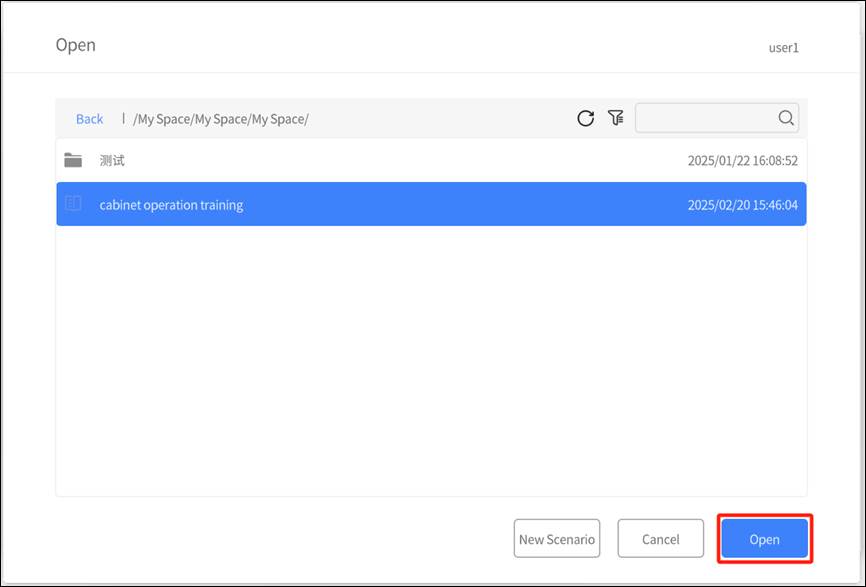Go back using the Back link
The width and height of the screenshot is (866, 587).
tap(89, 119)
